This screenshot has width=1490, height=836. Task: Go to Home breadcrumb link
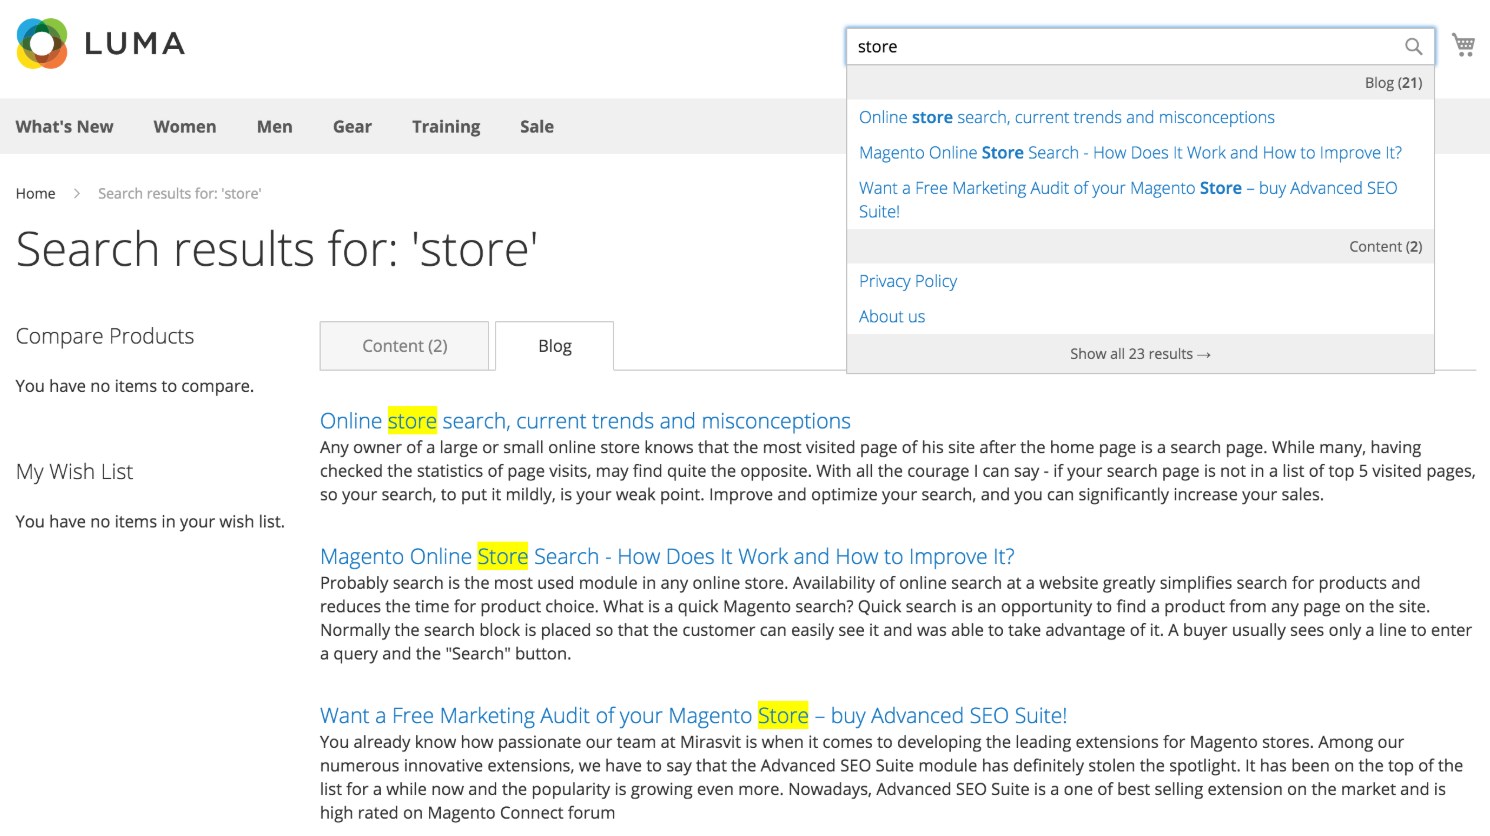coord(35,194)
